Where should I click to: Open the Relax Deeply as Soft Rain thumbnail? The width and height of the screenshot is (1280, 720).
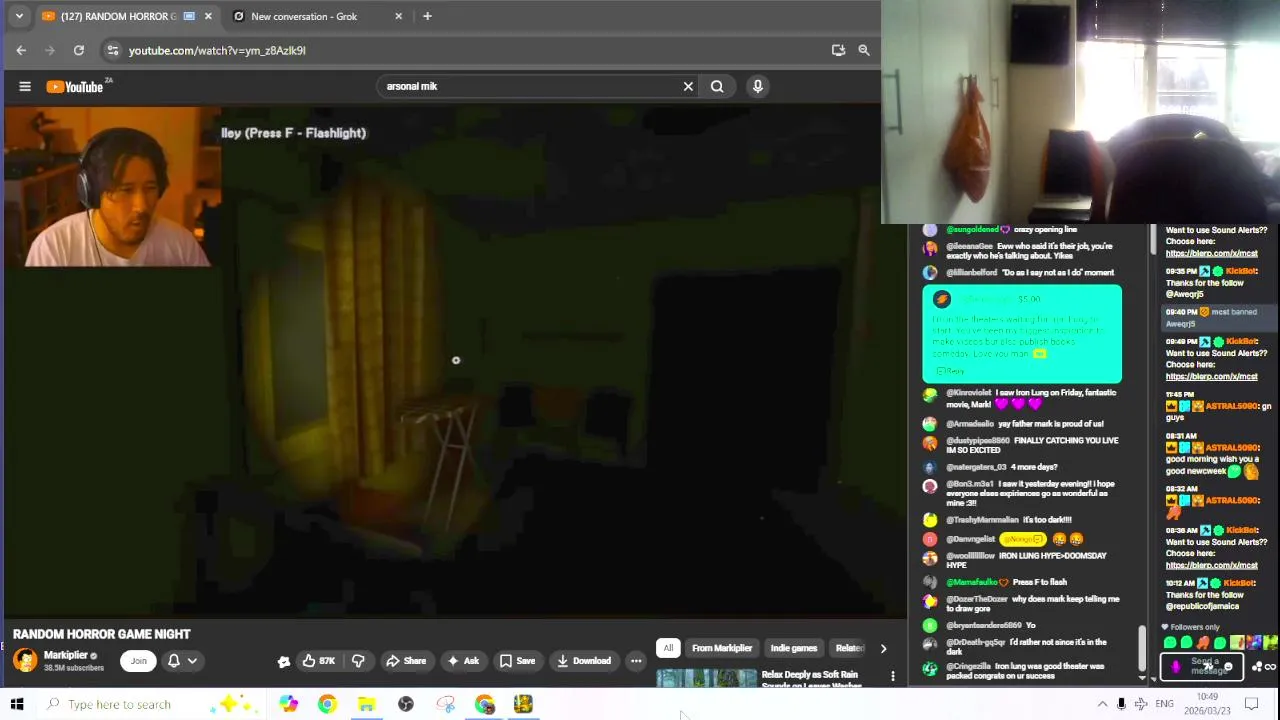tap(707, 679)
